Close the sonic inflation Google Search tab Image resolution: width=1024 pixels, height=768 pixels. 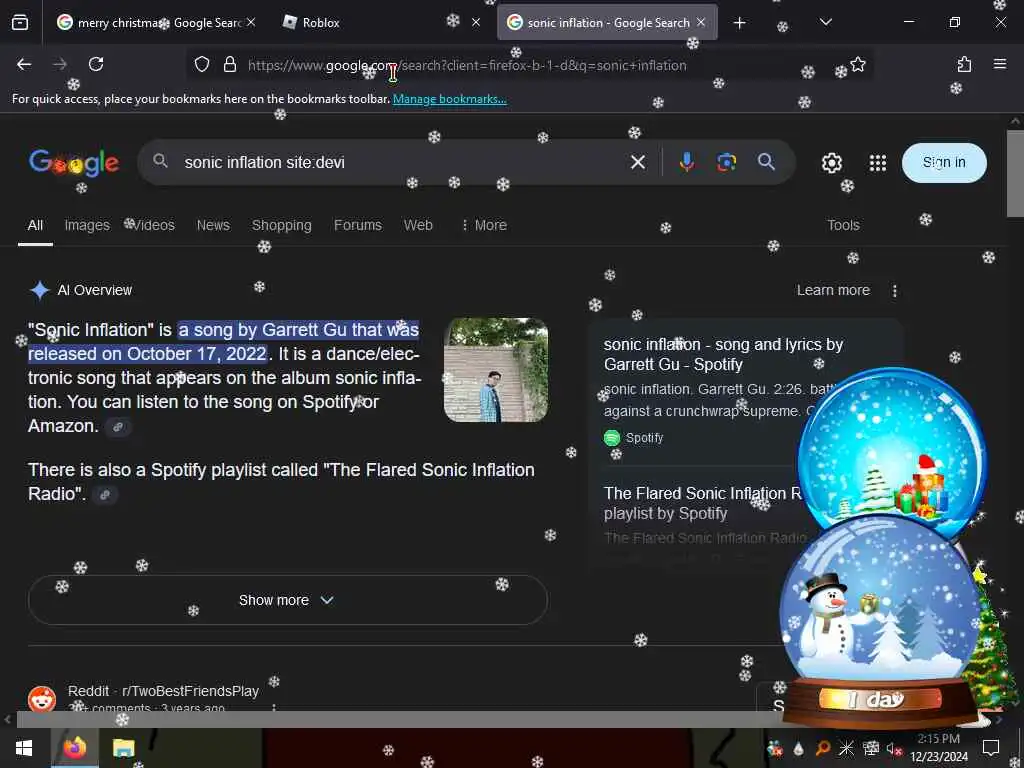pyautogui.click(x=701, y=22)
